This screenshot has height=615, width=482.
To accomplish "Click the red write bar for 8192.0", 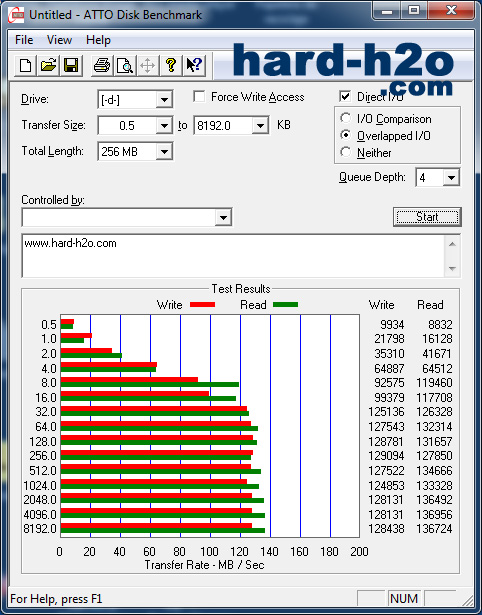I will [156, 526].
